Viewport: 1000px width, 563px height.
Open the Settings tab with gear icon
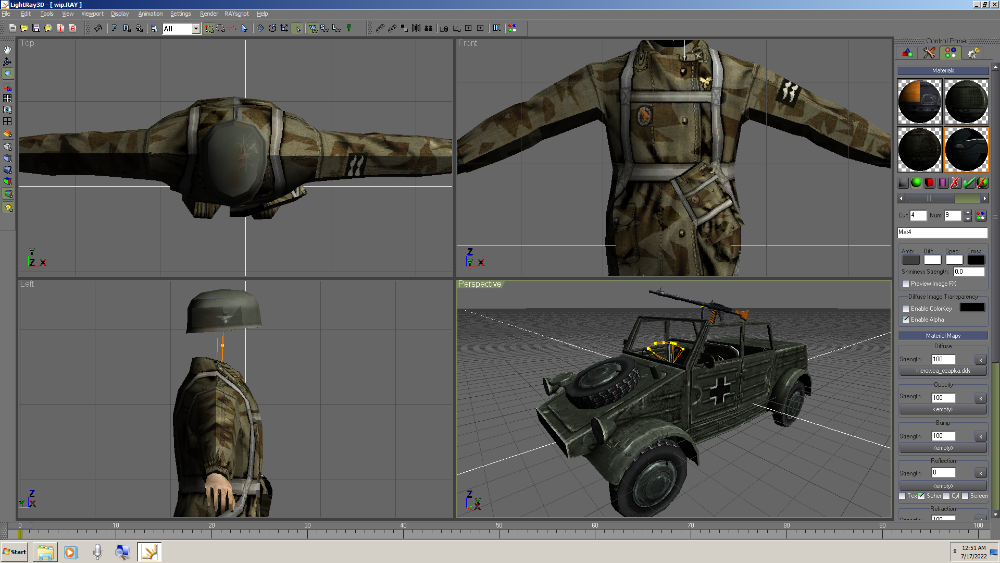pyautogui.click(x=973, y=53)
